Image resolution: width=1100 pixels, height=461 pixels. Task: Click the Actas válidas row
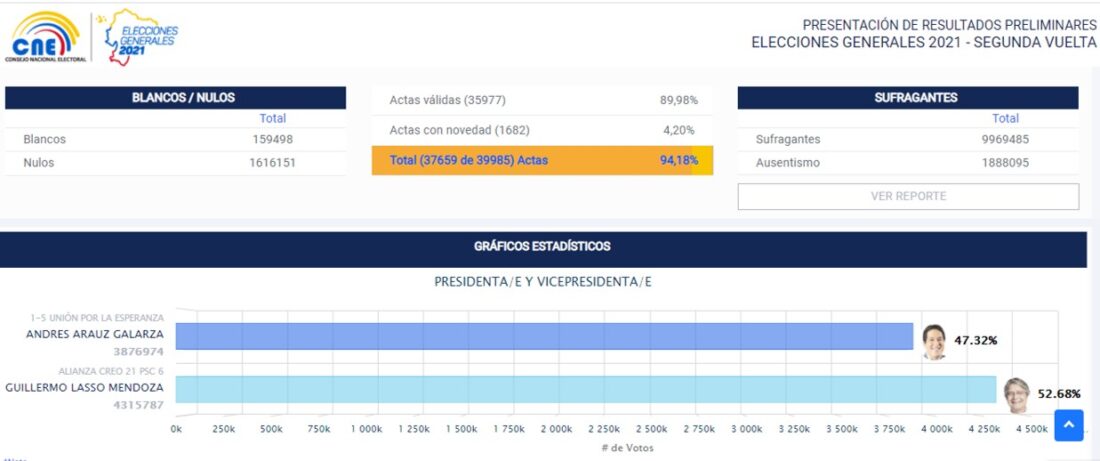click(x=542, y=100)
